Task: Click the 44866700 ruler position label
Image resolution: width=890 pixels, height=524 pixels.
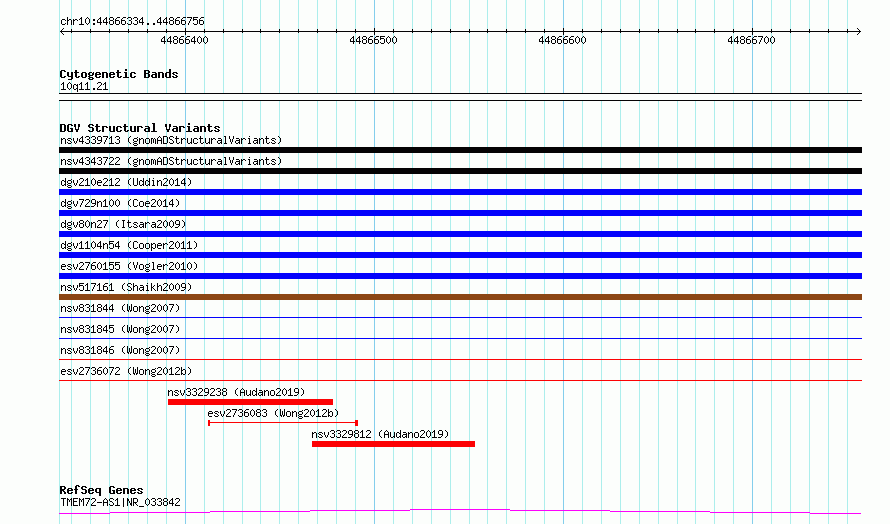Action: [752, 40]
